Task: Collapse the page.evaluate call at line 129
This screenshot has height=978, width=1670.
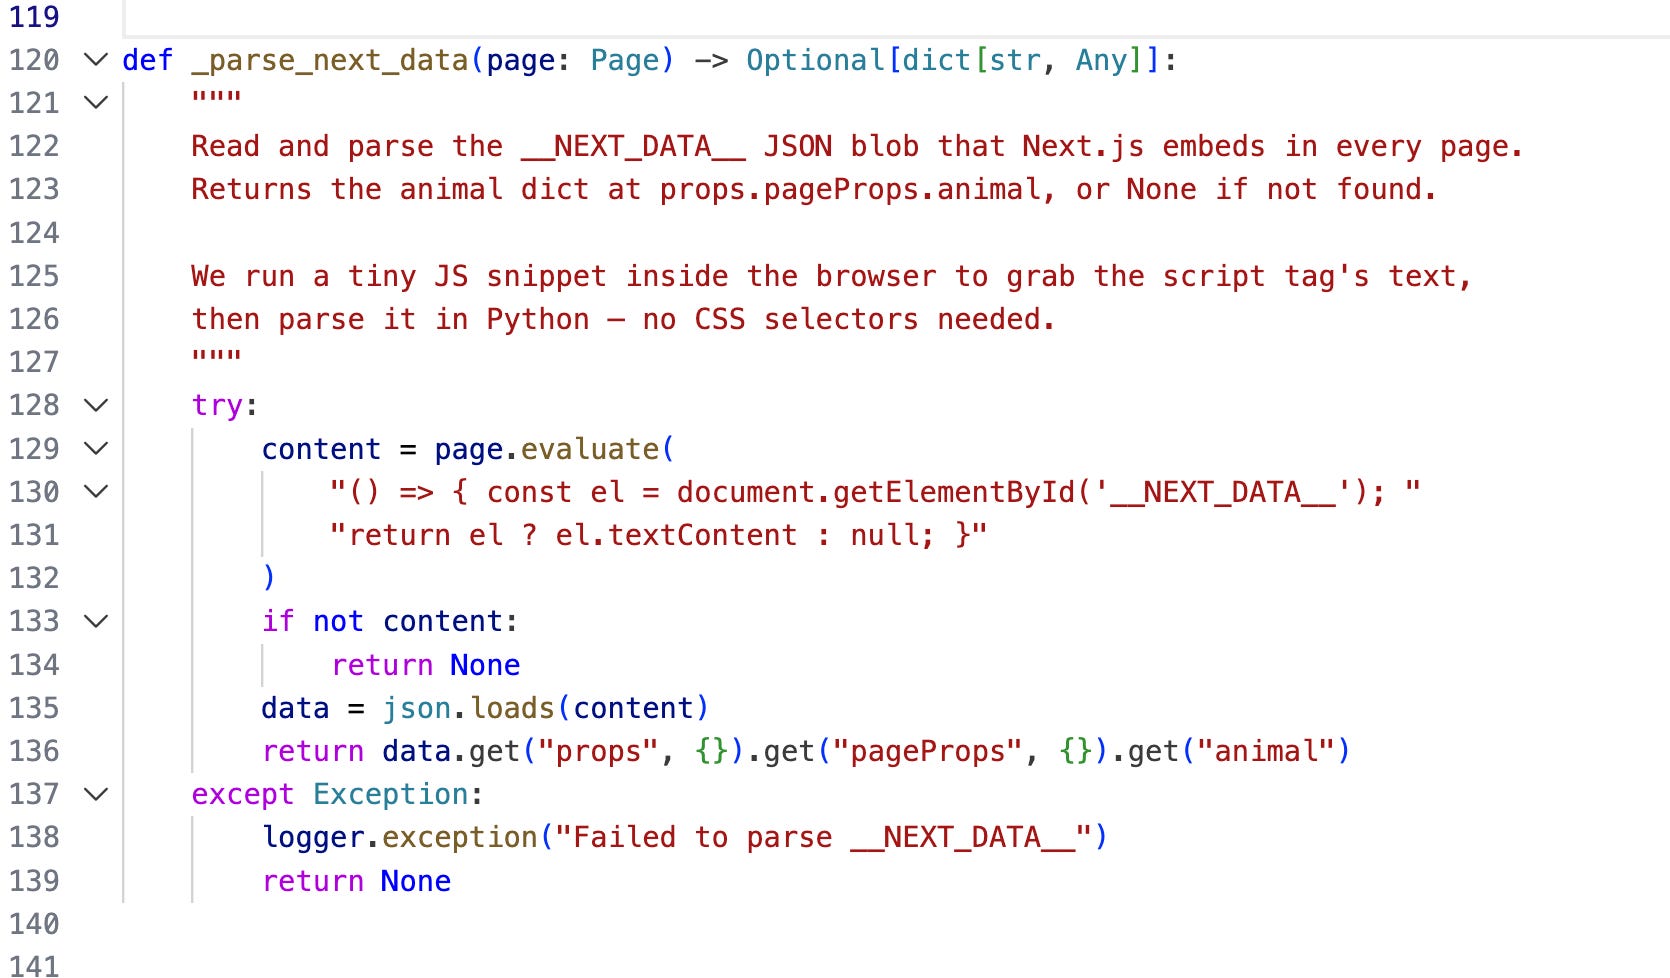Action: [x=96, y=449]
